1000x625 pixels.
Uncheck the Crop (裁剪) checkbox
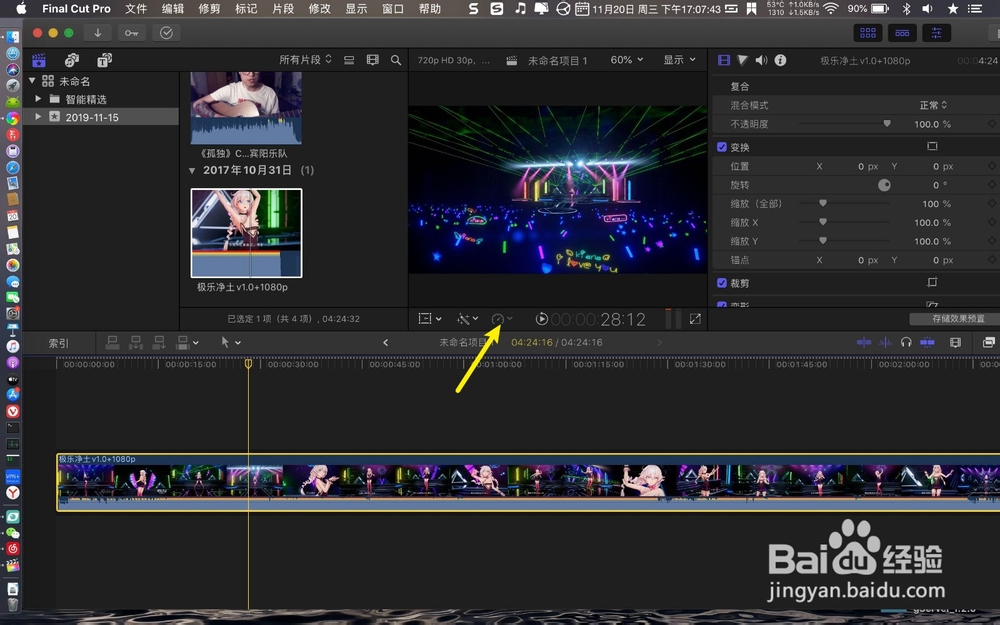[x=722, y=283]
